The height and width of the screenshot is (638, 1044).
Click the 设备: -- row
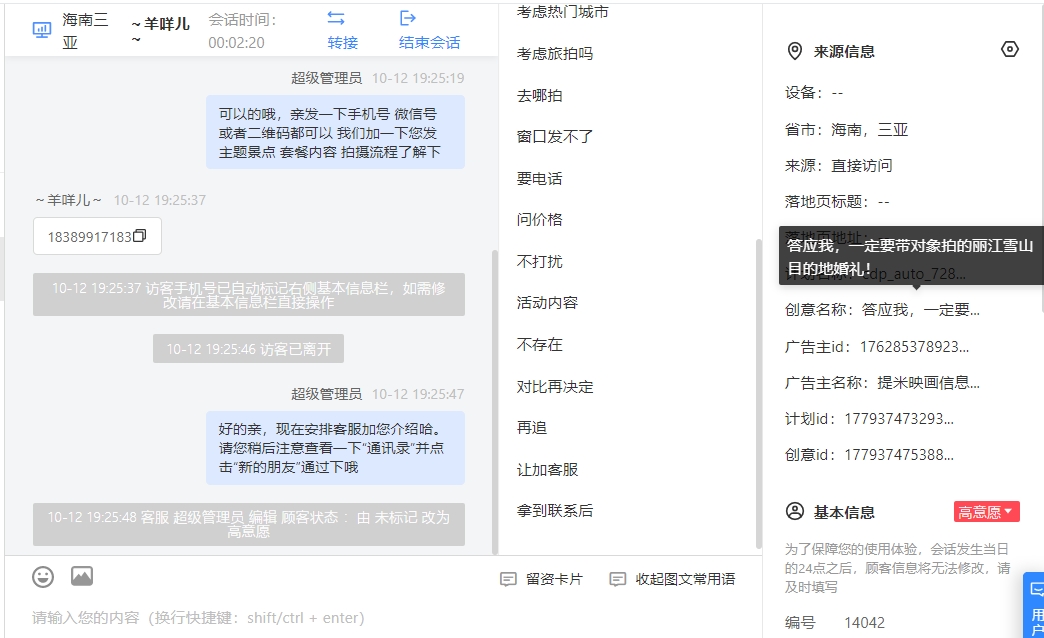814,93
